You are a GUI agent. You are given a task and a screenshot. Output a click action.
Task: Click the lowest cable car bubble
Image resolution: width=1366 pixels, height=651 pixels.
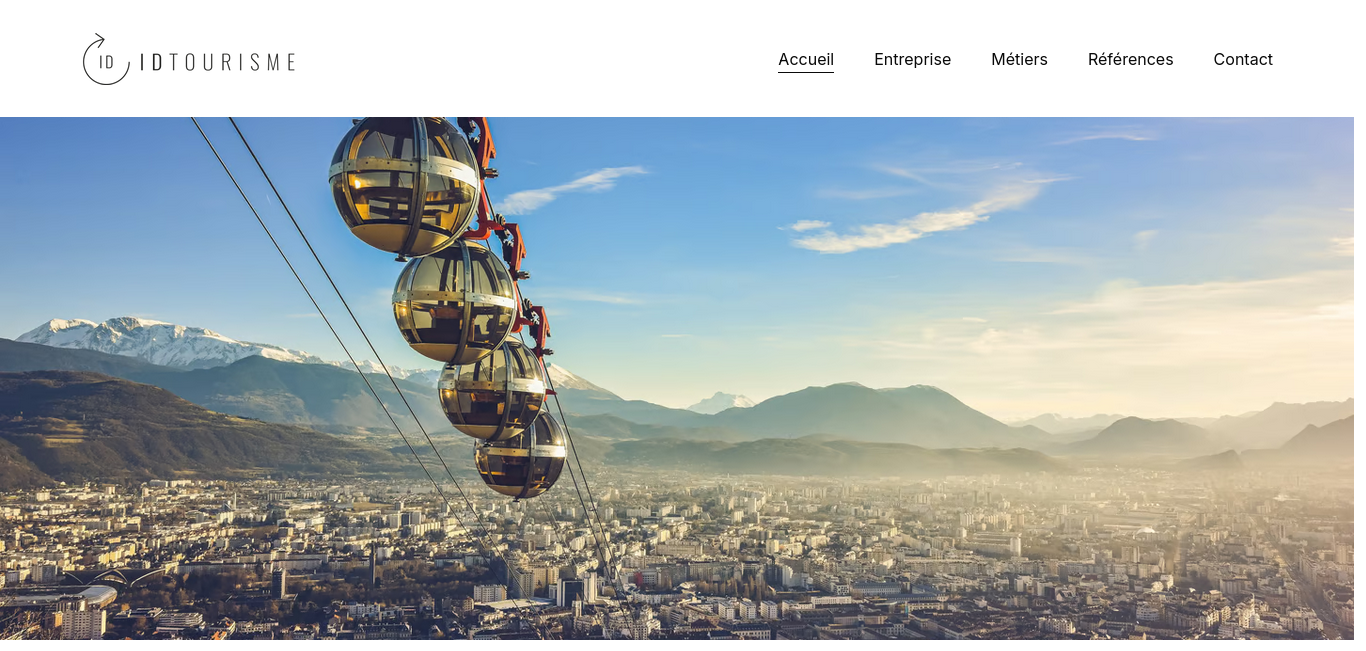coord(520,455)
